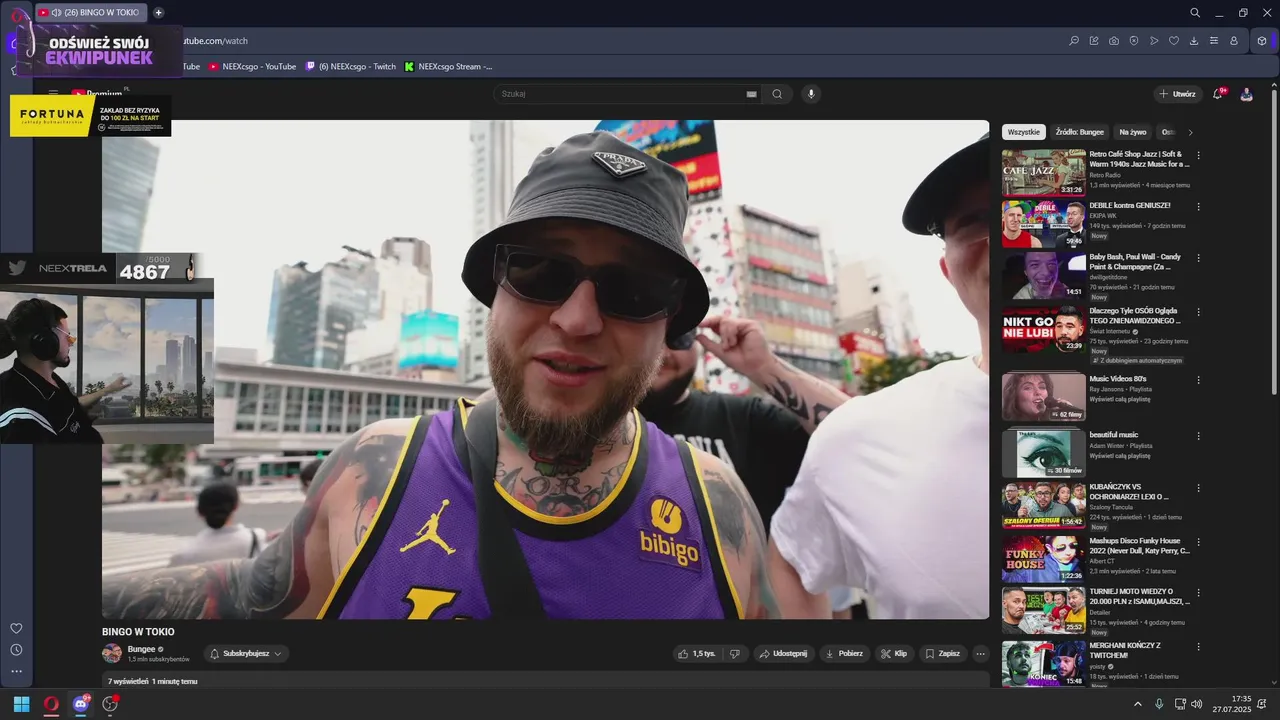Click the Zapisz save button
This screenshot has width=1280, height=720.
[942, 654]
